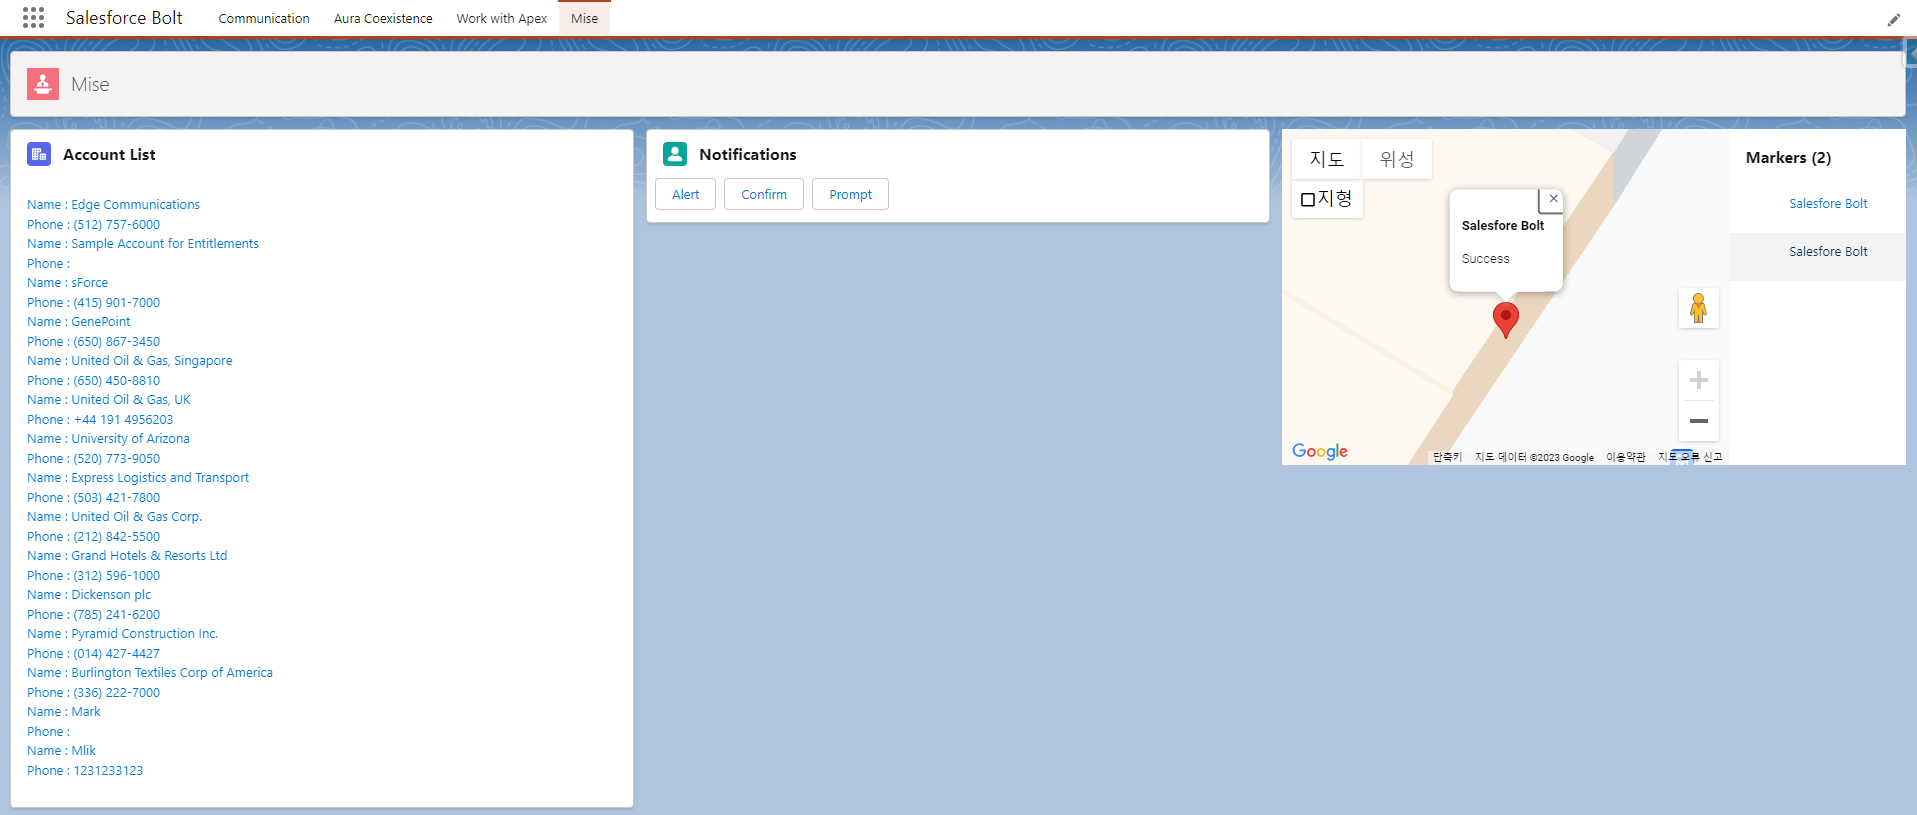The width and height of the screenshot is (1917, 815).
Task: Click Phone : (415) 901-7000
Action: 93,303
